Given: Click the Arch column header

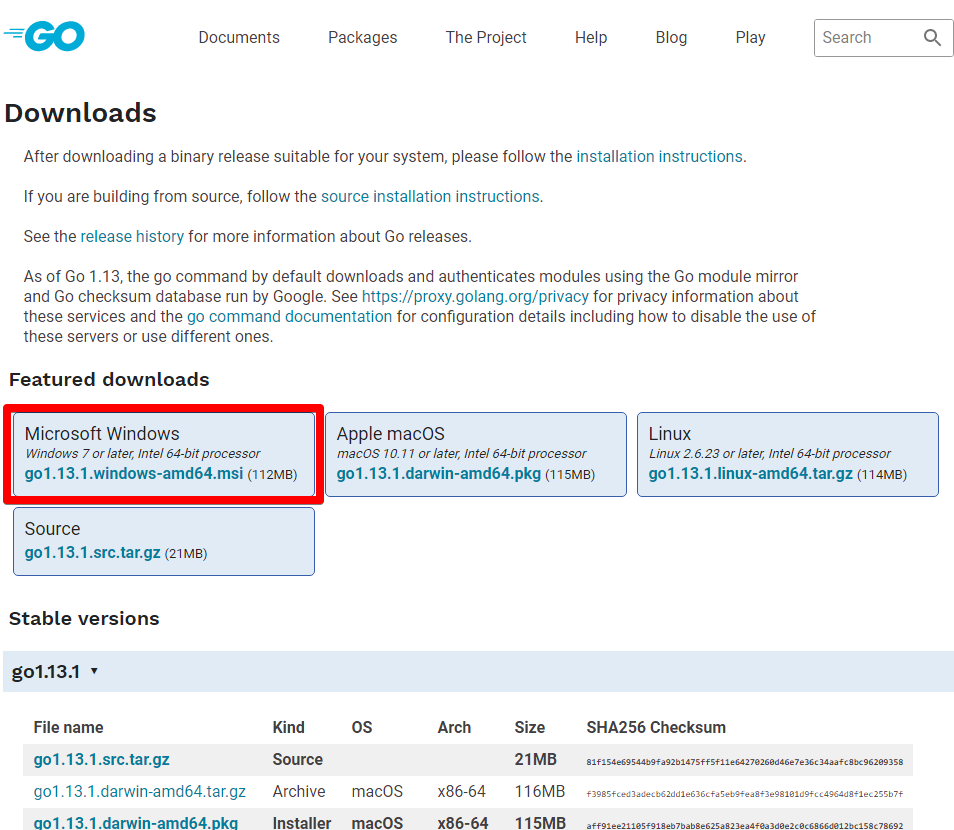Looking at the screenshot, I should (454, 727).
